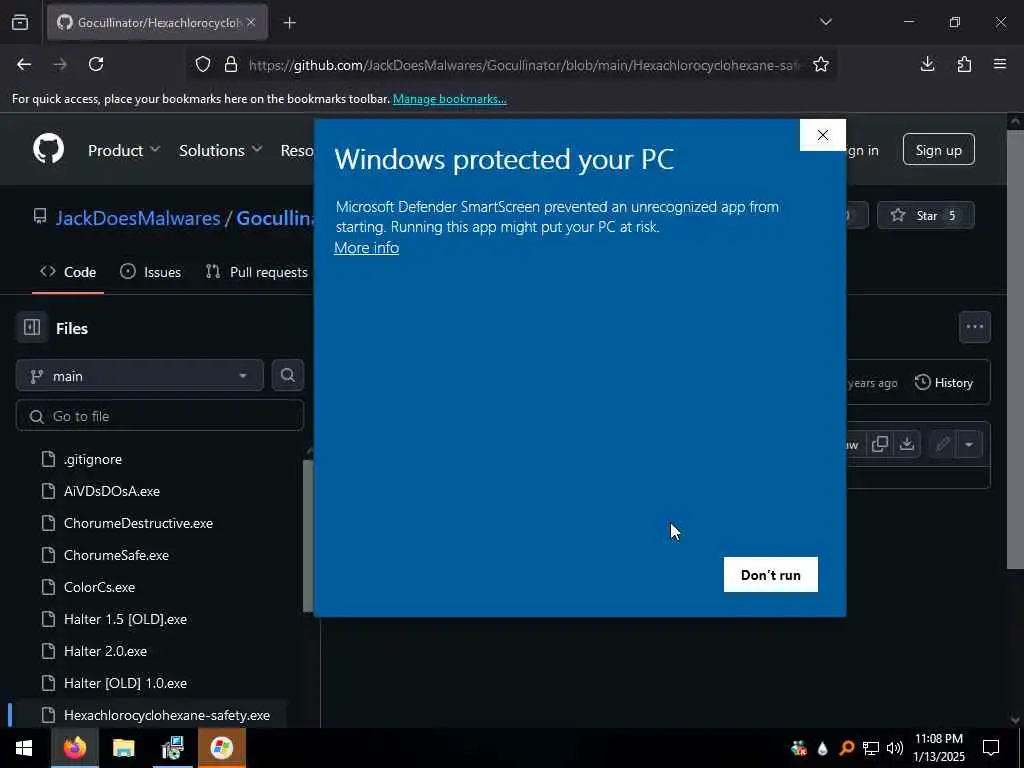Open File Explorer from the taskbar

point(123,748)
